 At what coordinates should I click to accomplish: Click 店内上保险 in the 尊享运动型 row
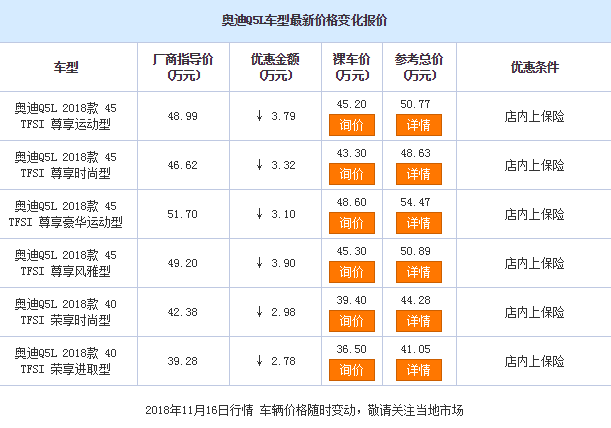(534, 116)
